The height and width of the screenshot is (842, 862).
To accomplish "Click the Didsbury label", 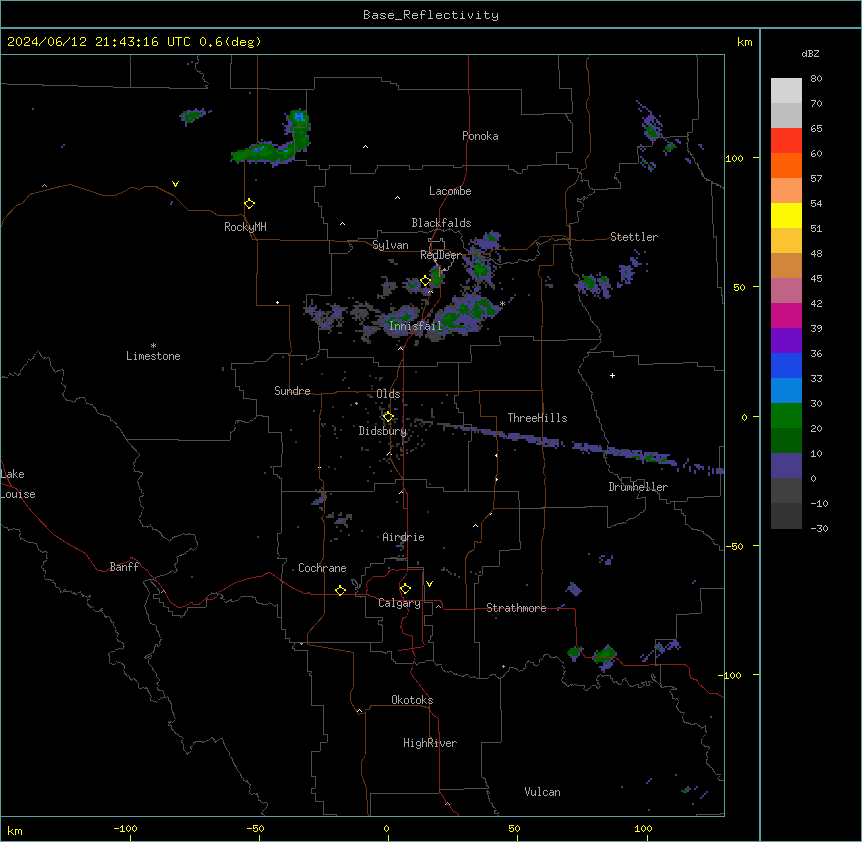I will tap(382, 431).
